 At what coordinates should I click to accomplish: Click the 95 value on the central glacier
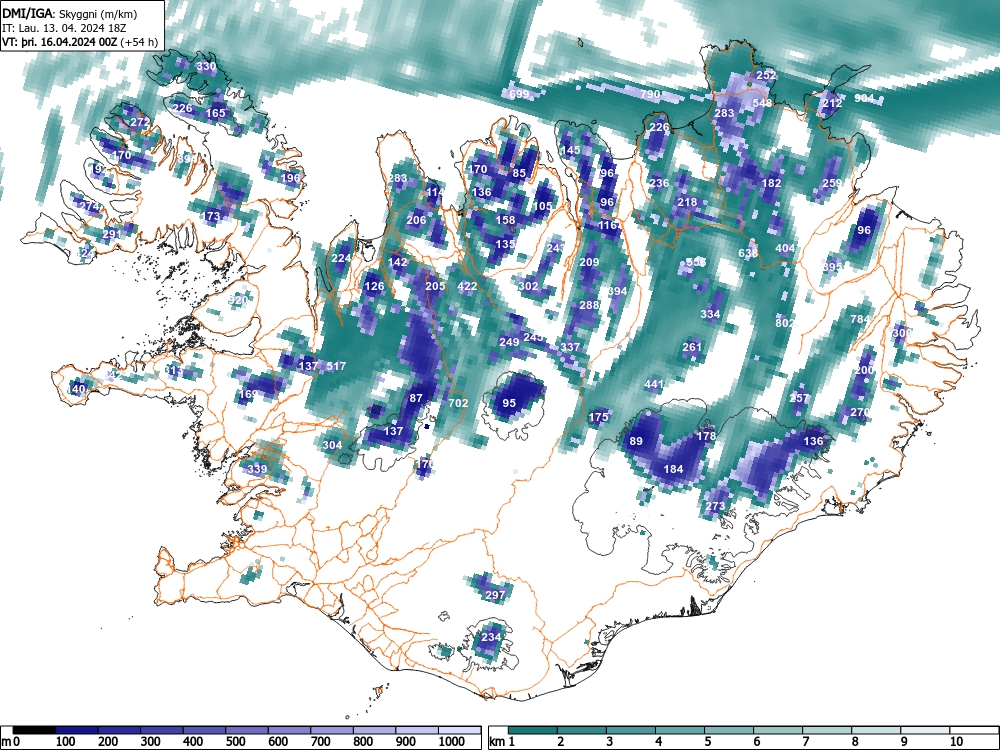509,403
